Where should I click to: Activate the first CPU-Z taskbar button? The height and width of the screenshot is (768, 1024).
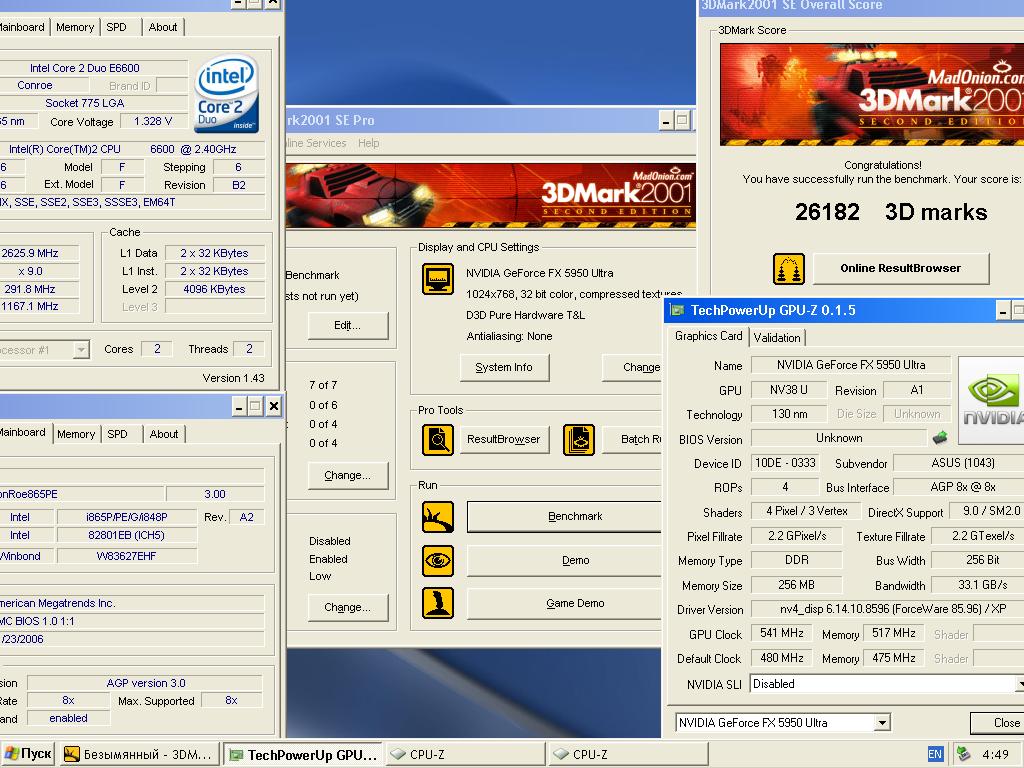pyautogui.click(x=465, y=754)
